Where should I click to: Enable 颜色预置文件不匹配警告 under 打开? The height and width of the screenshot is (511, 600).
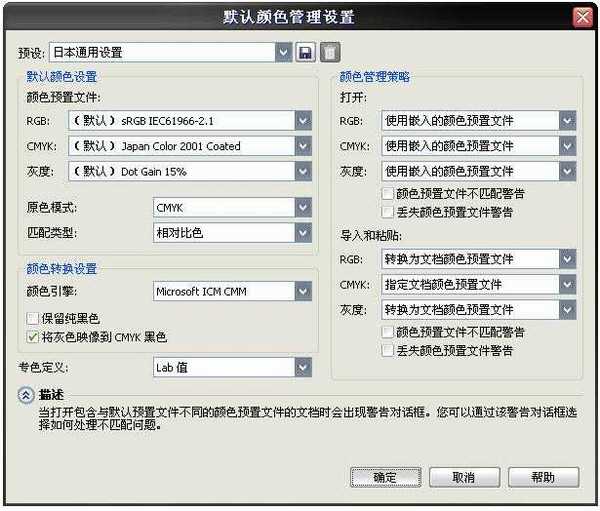(387, 194)
